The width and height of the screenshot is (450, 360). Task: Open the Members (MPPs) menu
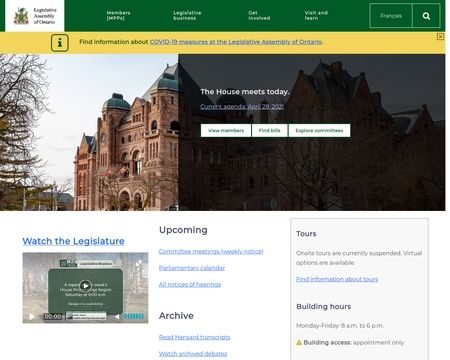pos(118,15)
